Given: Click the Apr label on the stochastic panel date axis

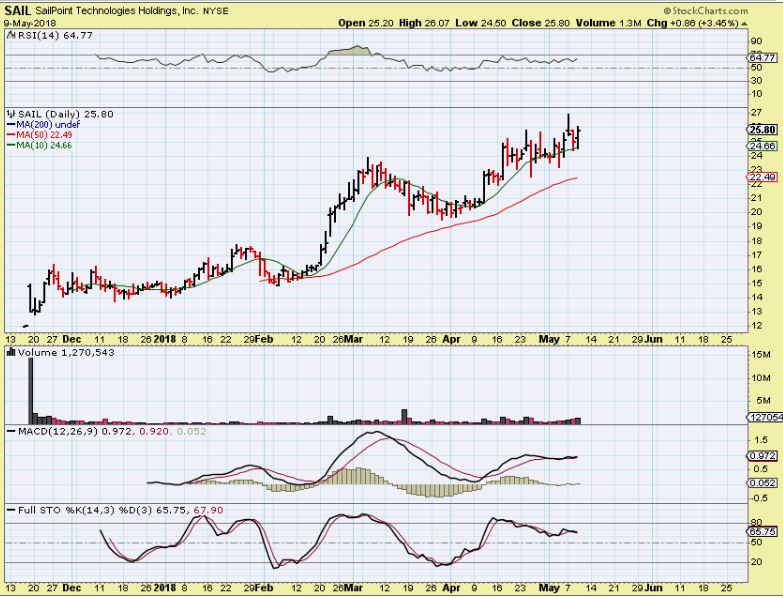Looking at the screenshot, I should coord(451,588).
